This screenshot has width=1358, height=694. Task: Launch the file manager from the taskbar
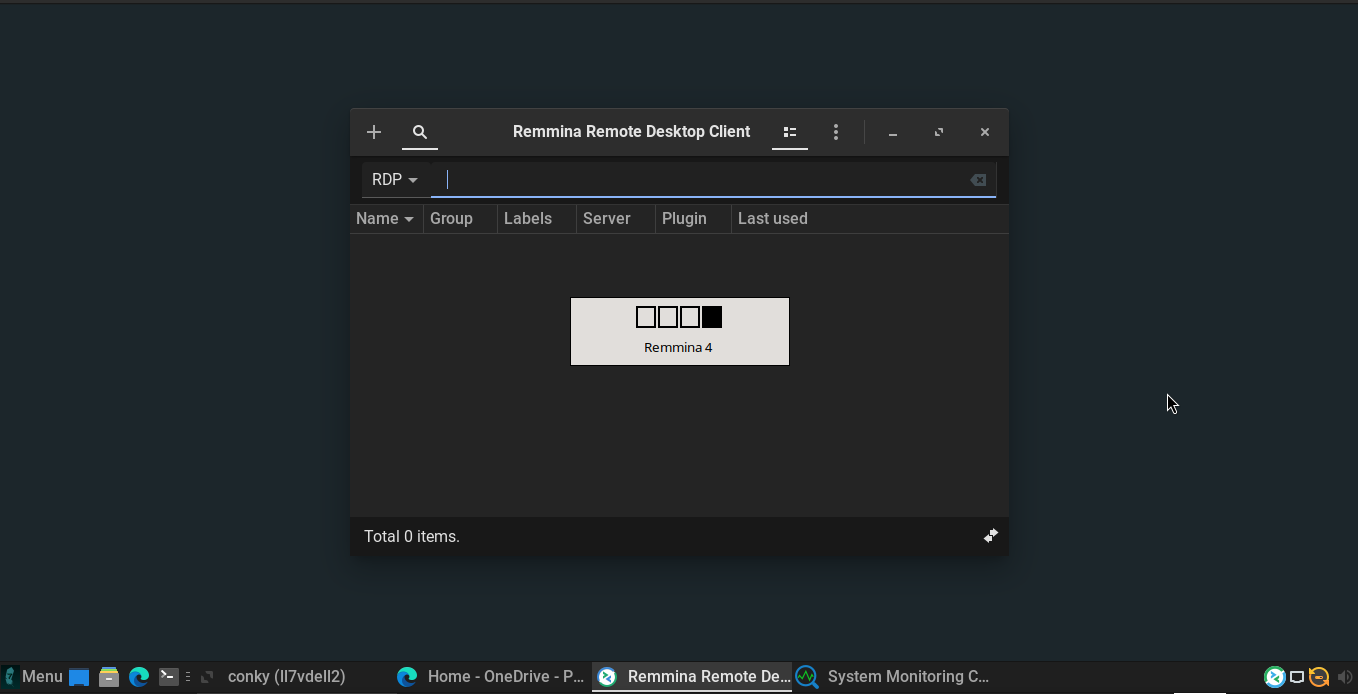[x=109, y=677]
